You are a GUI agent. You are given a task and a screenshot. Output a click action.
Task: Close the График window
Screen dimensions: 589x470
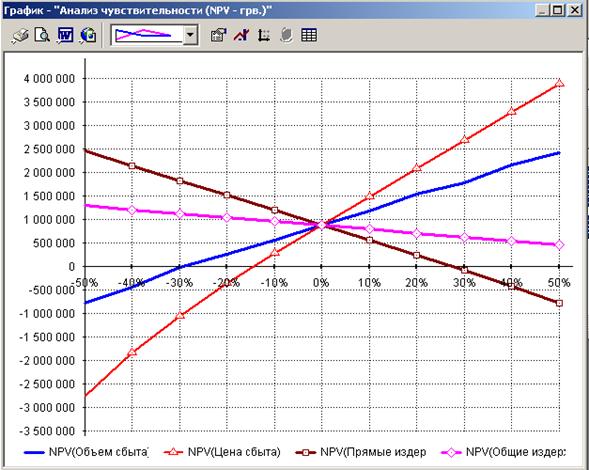pos(575,10)
